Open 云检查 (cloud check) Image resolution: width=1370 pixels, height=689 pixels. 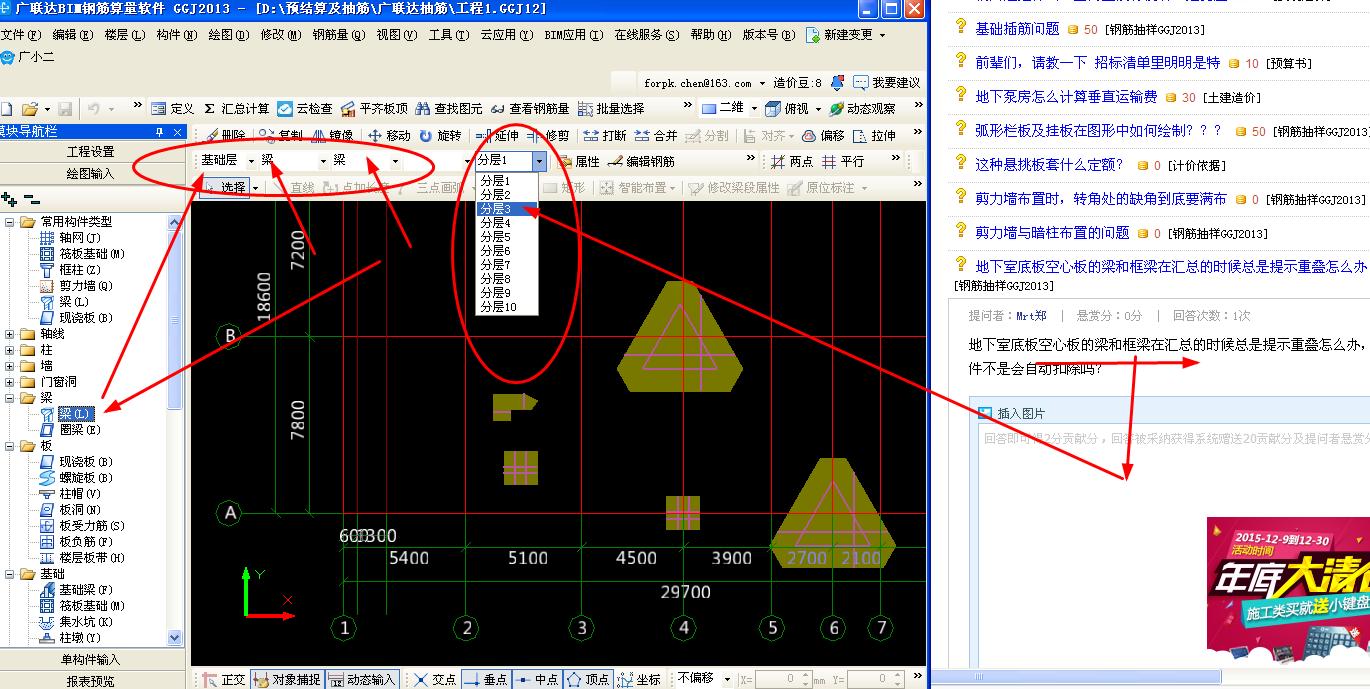pyautogui.click(x=305, y=108)
